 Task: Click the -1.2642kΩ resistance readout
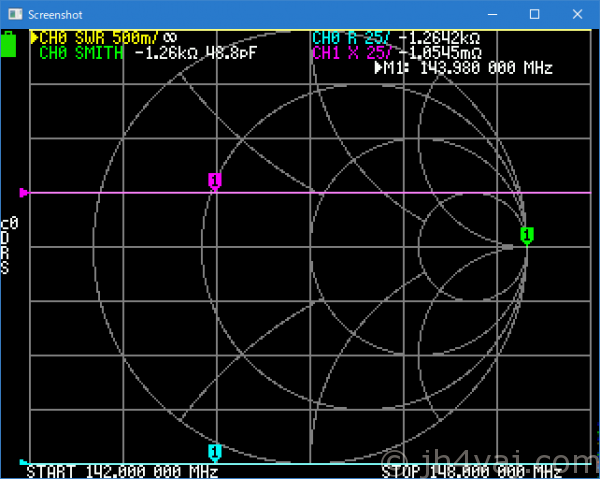point(439,38)
